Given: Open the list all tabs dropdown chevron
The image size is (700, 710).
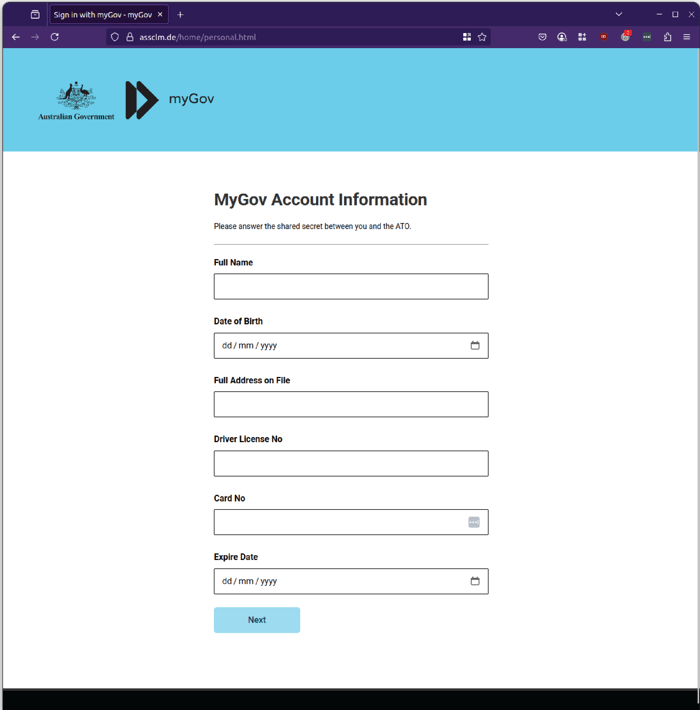Looking at the screenshot, I should (618, 14).
